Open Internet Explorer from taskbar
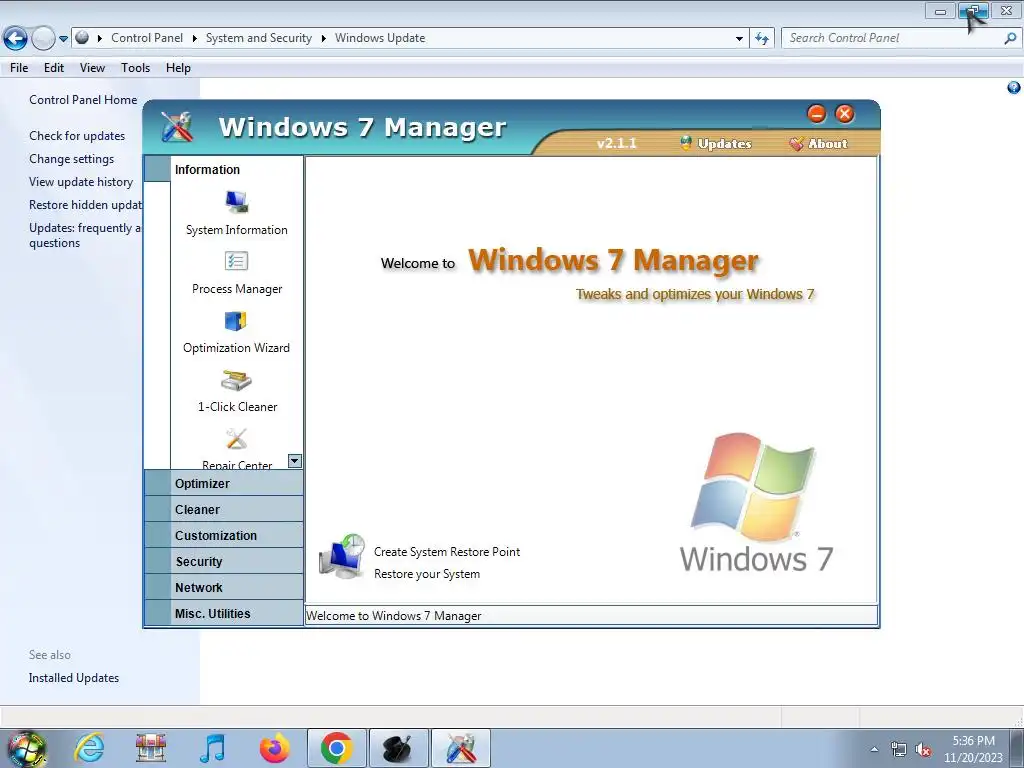This screenshot has height=768, width=1024. click(x=89, y=748)
